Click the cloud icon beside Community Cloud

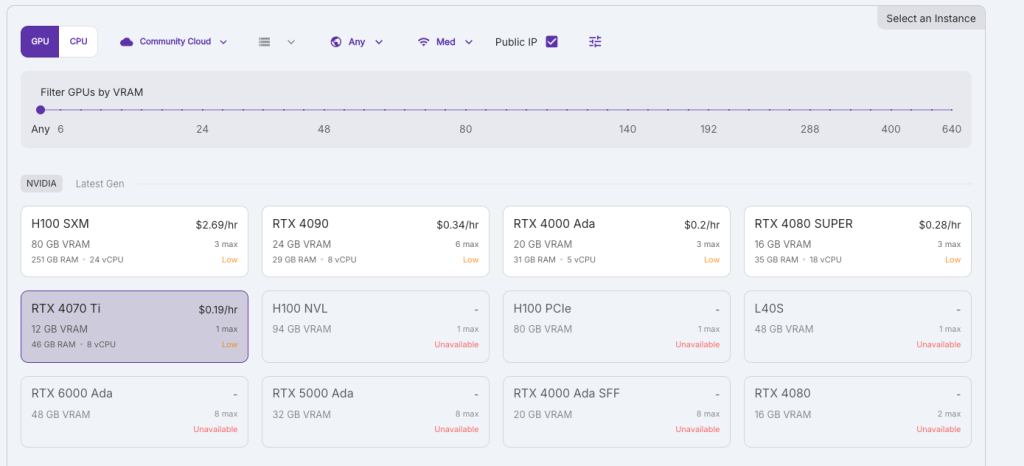pos(127,42)
